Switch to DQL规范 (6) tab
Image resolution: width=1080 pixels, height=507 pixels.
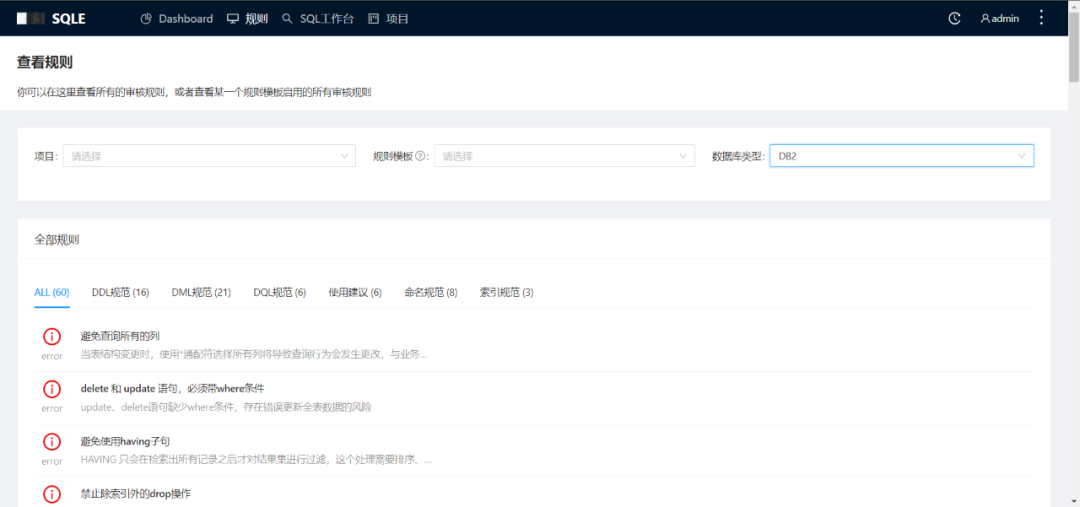(x=280, y=293)
